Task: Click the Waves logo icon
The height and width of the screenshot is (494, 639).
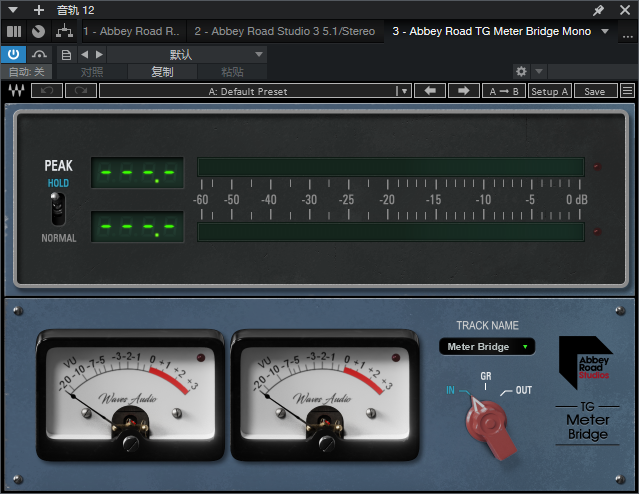Action: click(x=17, y=90)
